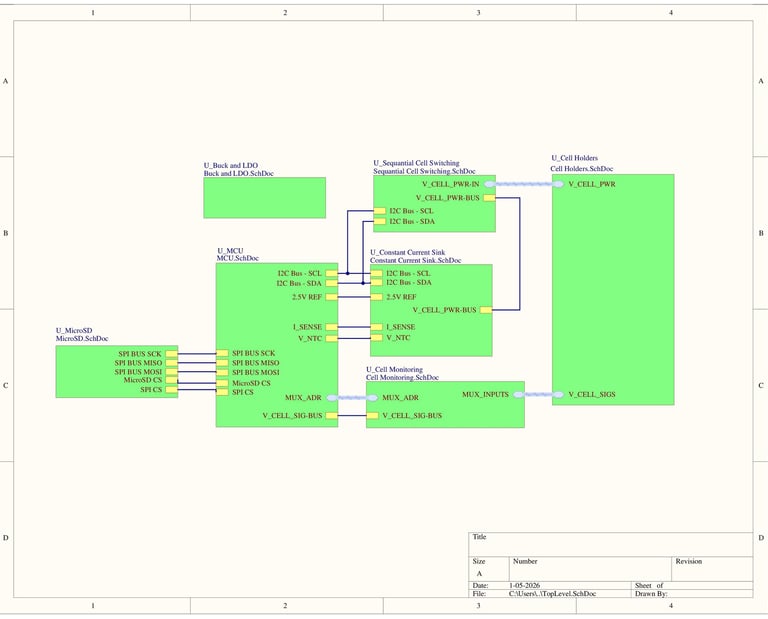Click the U_MicroSD designator text
Screen dimensions: 768x619
pos(74,331)
